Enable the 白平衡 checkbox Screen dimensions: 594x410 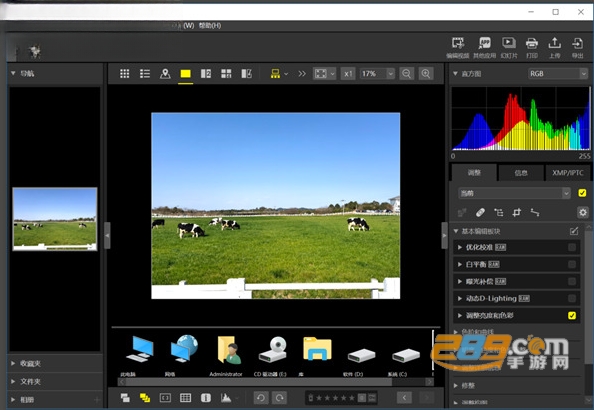coord(572,264)
